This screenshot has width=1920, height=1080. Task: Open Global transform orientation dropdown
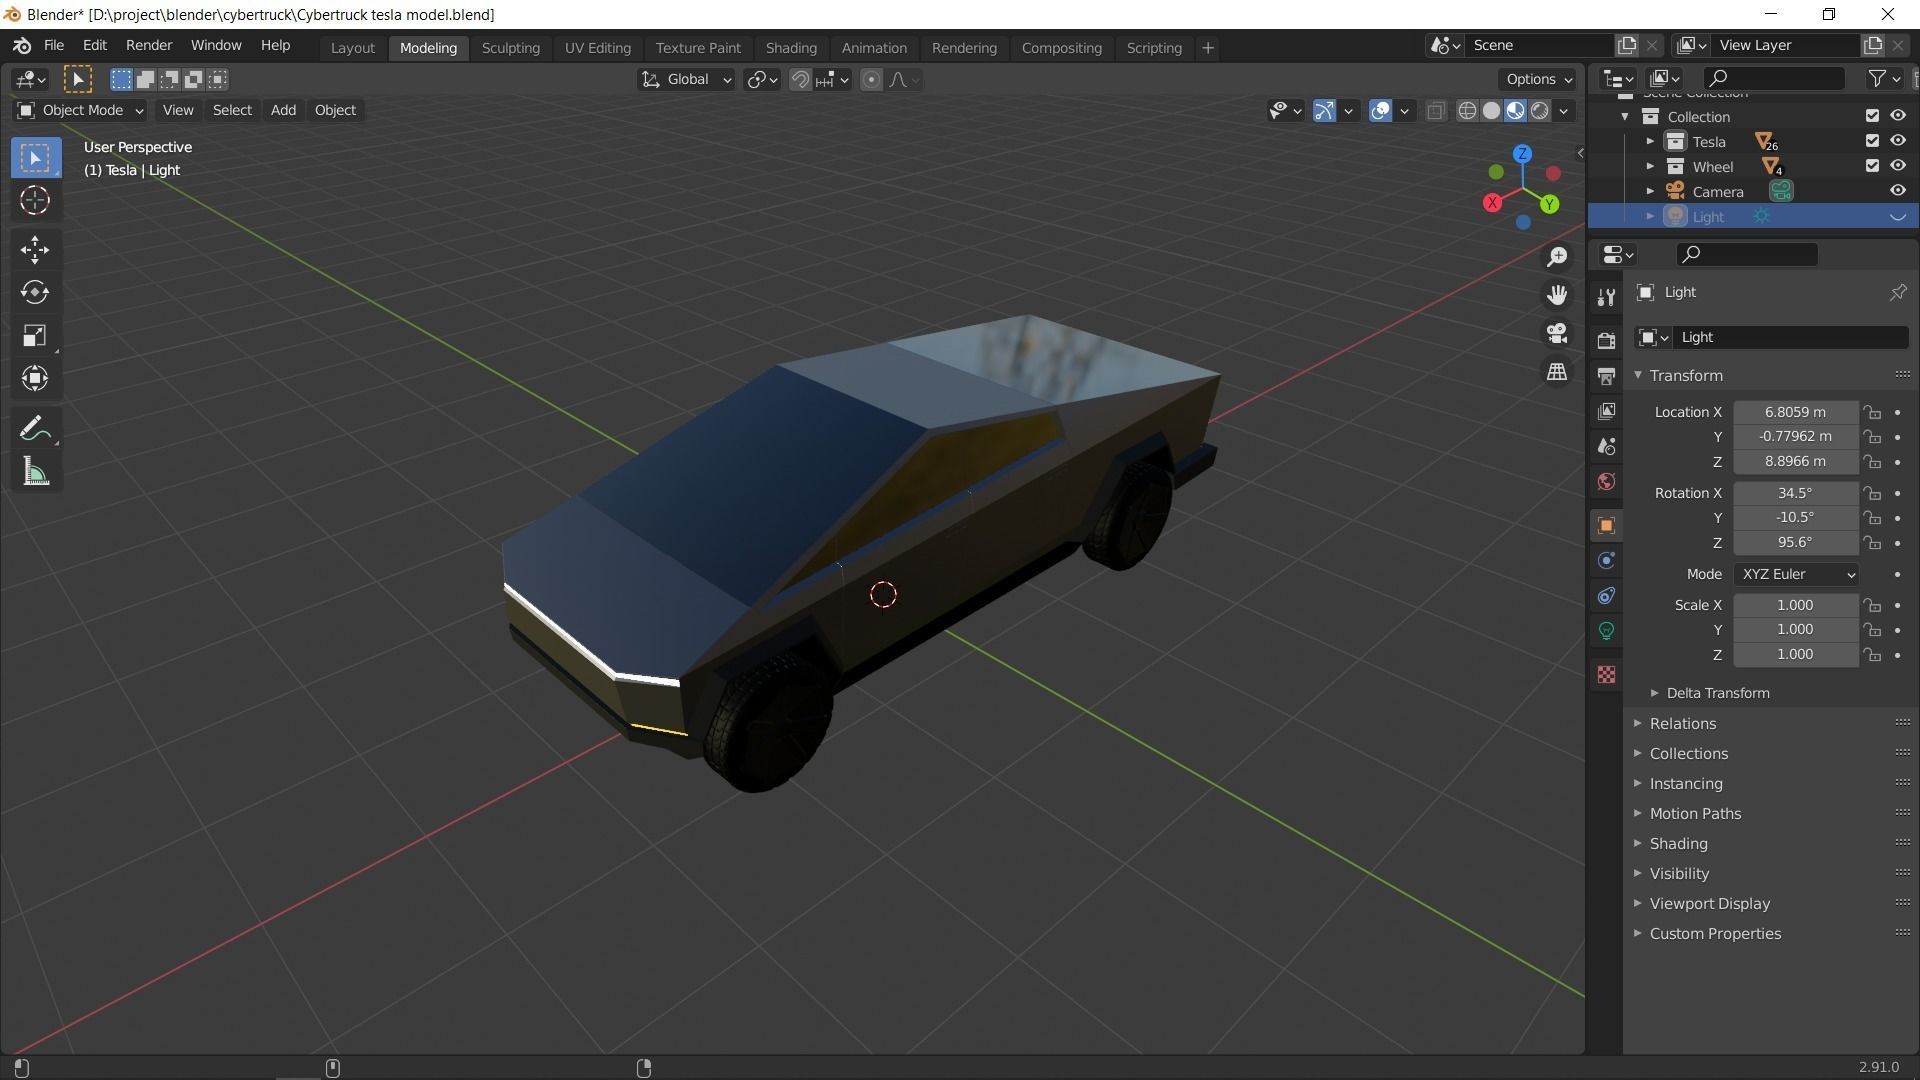coord(686,80)
